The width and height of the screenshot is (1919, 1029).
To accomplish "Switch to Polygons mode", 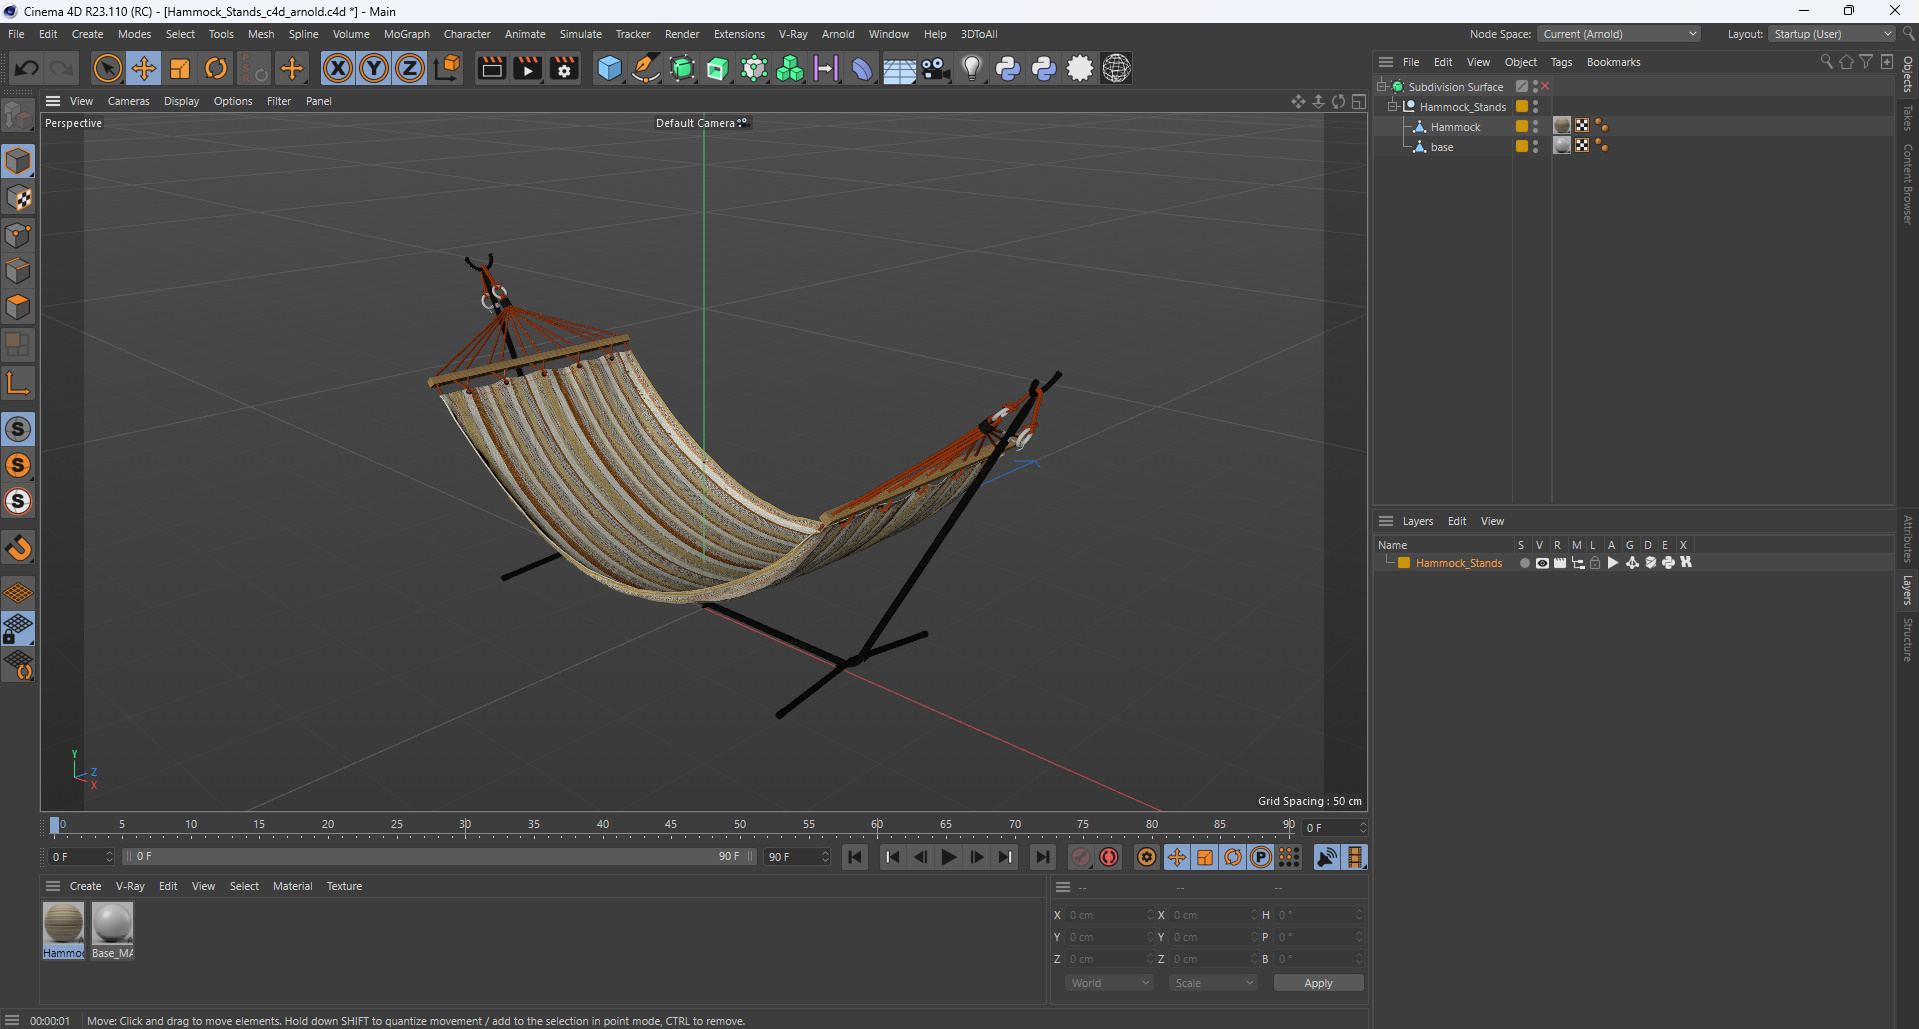I will coord(18,307).
